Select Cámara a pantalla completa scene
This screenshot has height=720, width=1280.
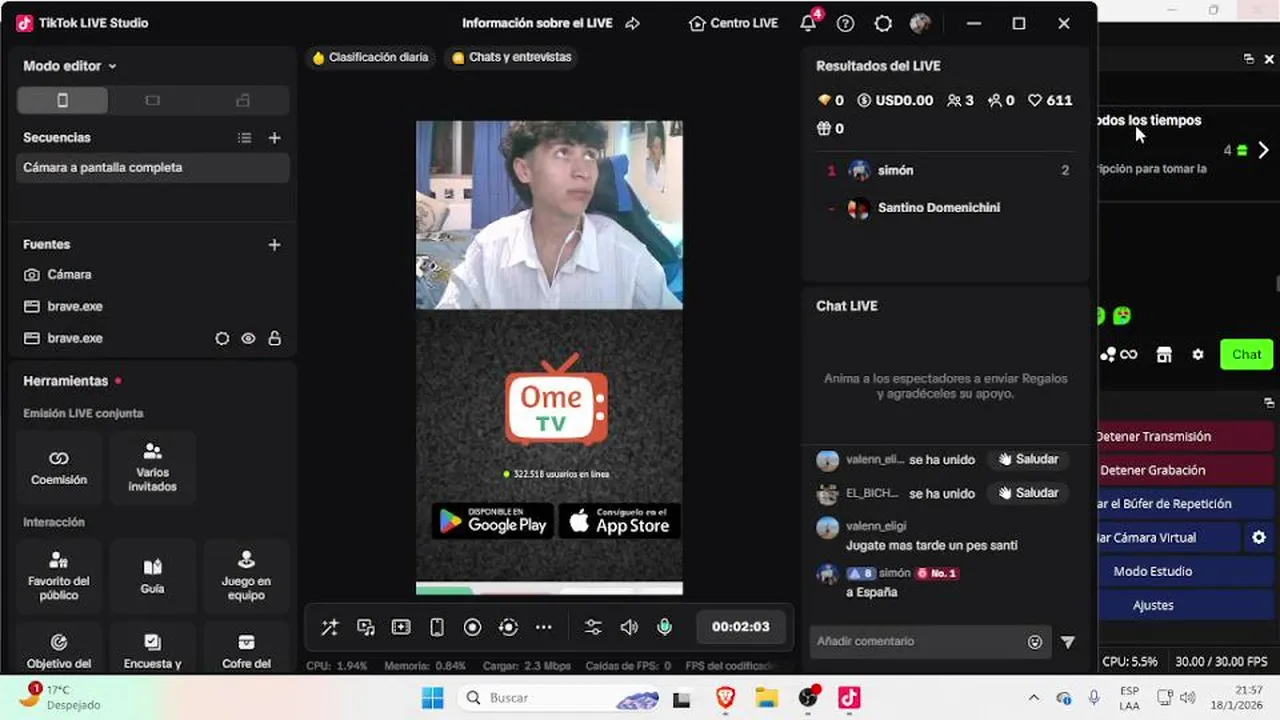tap(154, 168)
